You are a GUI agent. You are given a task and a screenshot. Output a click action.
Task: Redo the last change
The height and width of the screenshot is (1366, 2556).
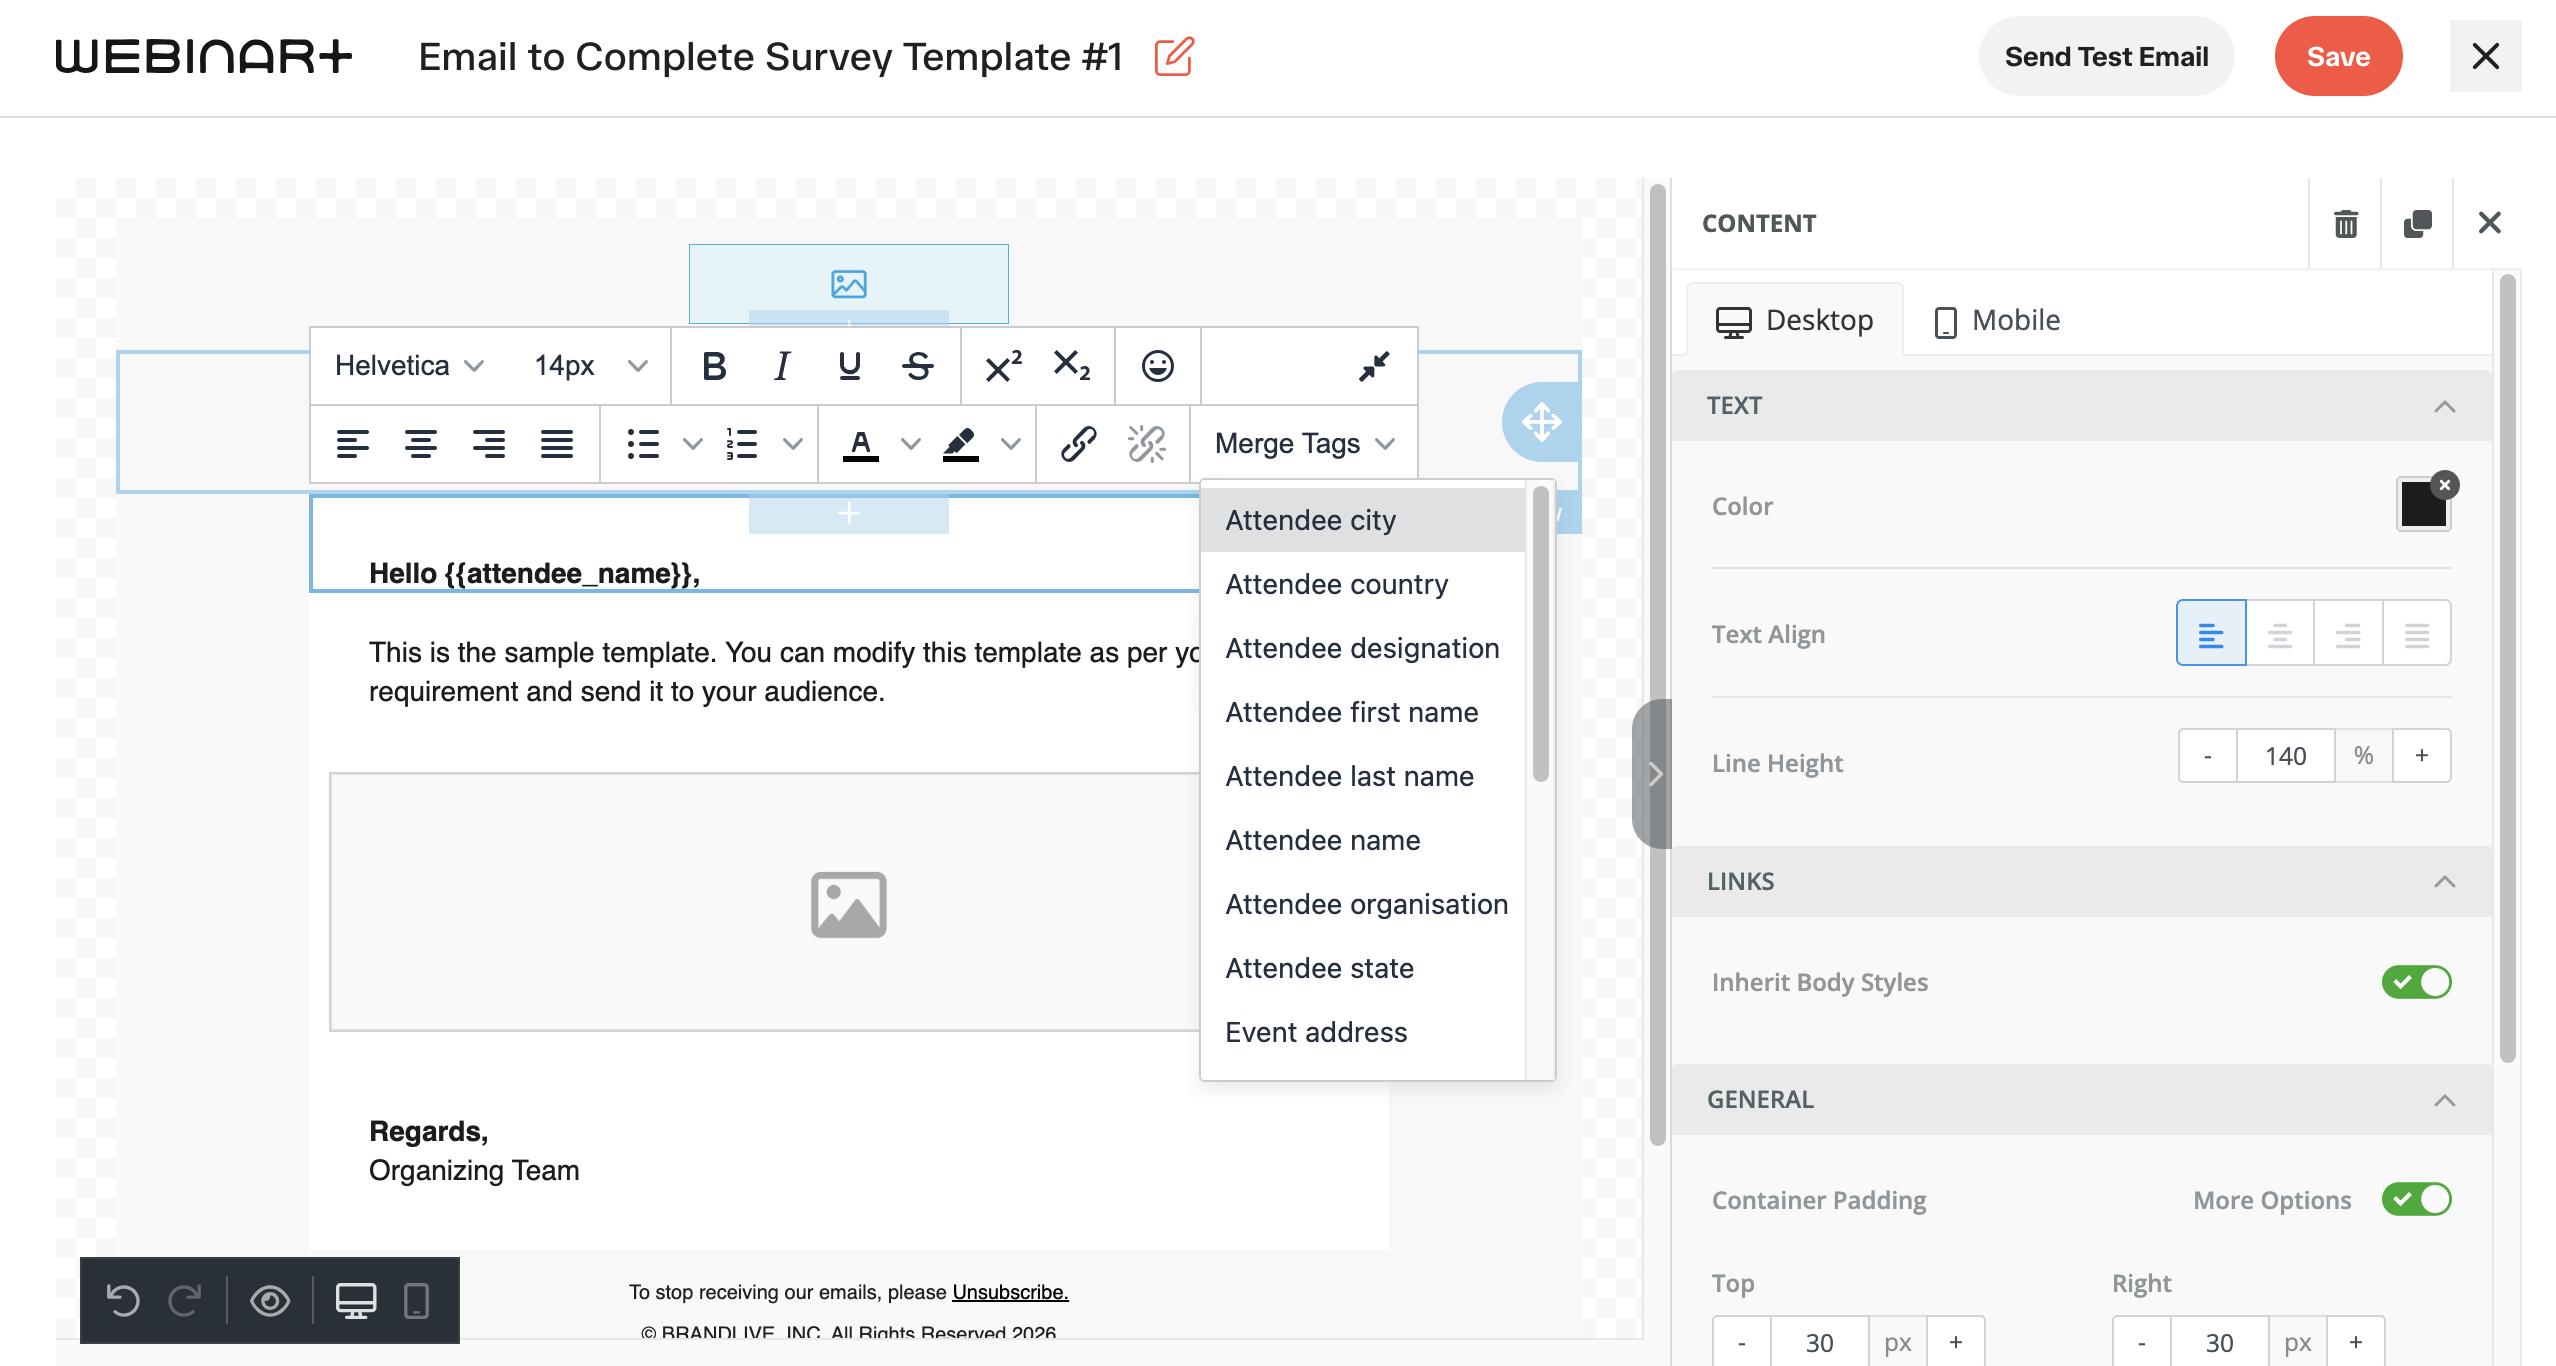[x=185, y=1301]
